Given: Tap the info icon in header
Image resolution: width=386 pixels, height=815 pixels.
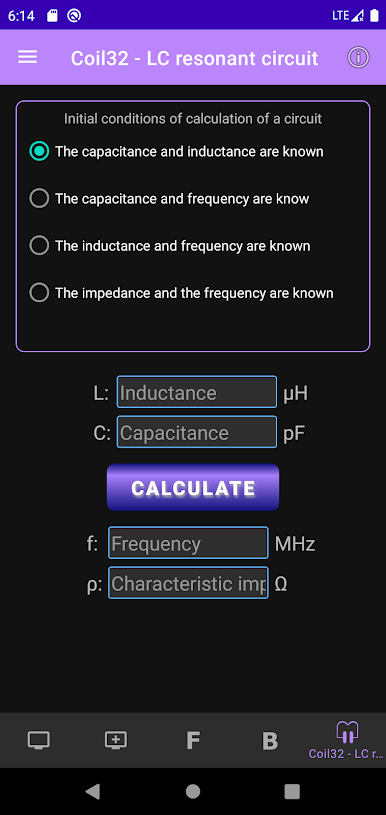Looking at the screenshot, I should tap(358, 57).
